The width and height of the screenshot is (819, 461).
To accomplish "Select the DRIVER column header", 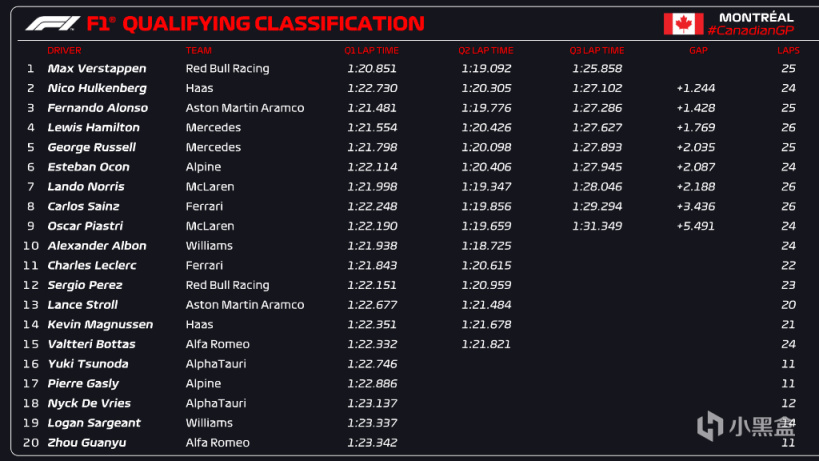I will tap(64, 50).
